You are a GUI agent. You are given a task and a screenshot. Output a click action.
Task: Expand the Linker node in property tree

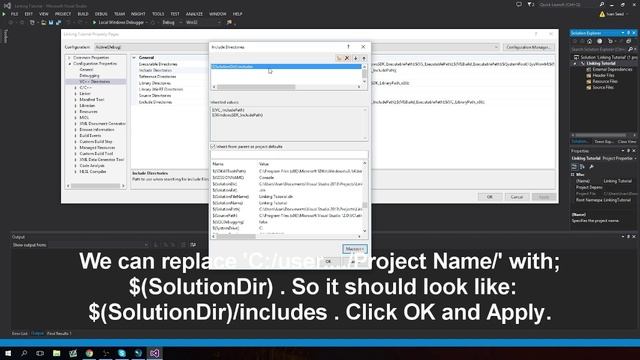pyautogui.click(x=76, y=94)
